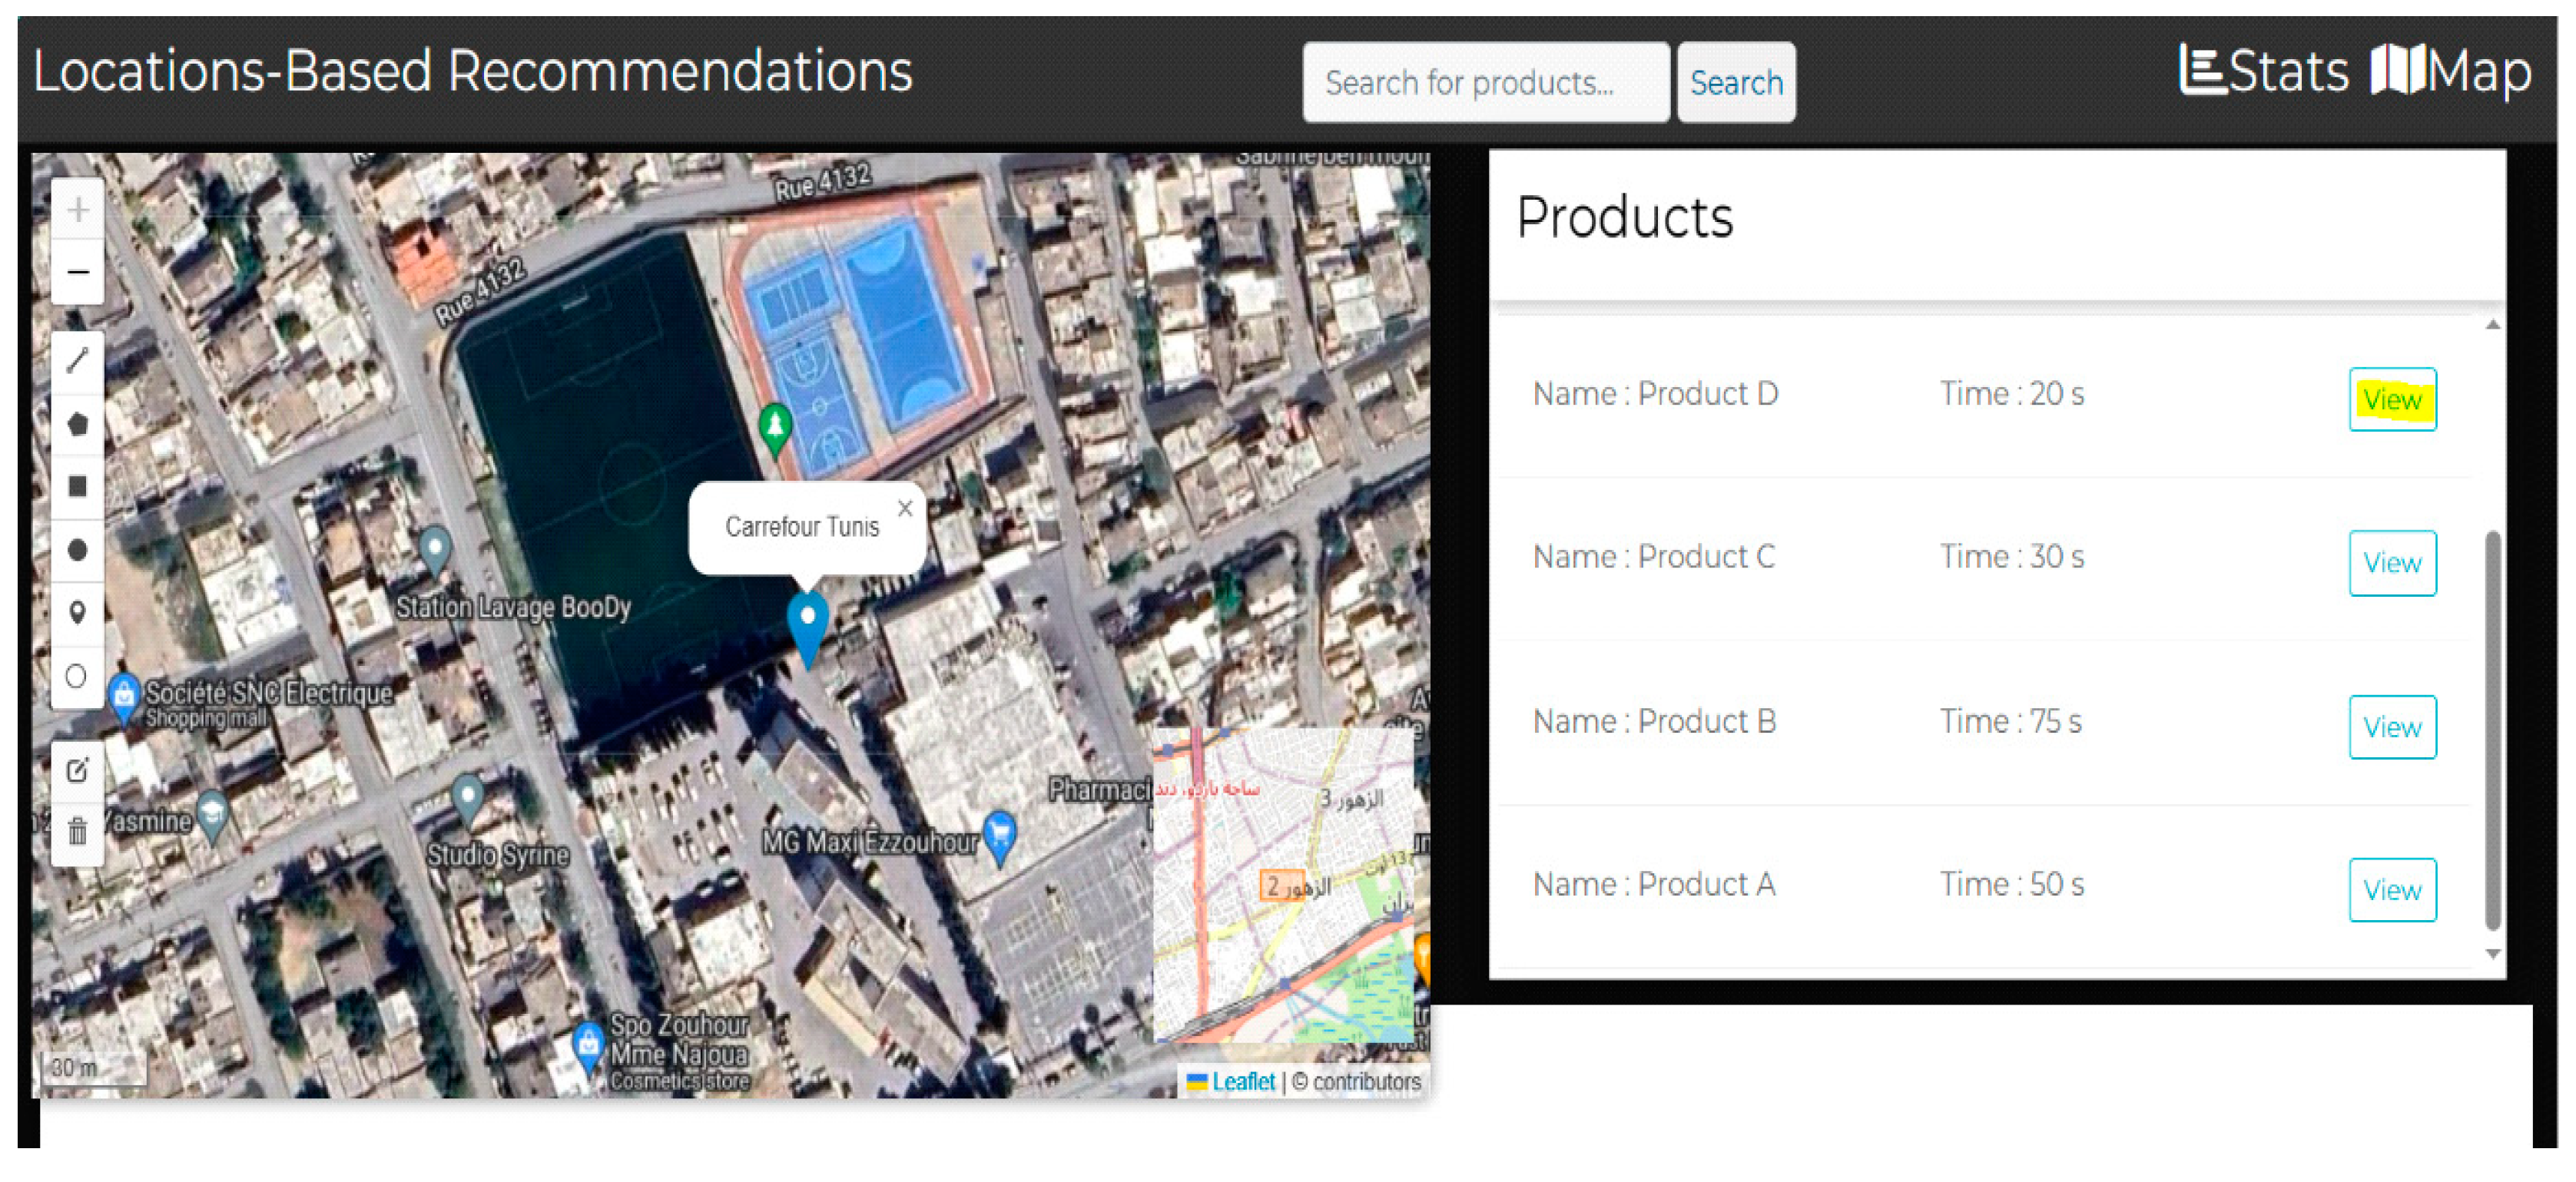Click the Leaflet attribution link
2576x1182 pixels.
[x=1242, y=1081]
